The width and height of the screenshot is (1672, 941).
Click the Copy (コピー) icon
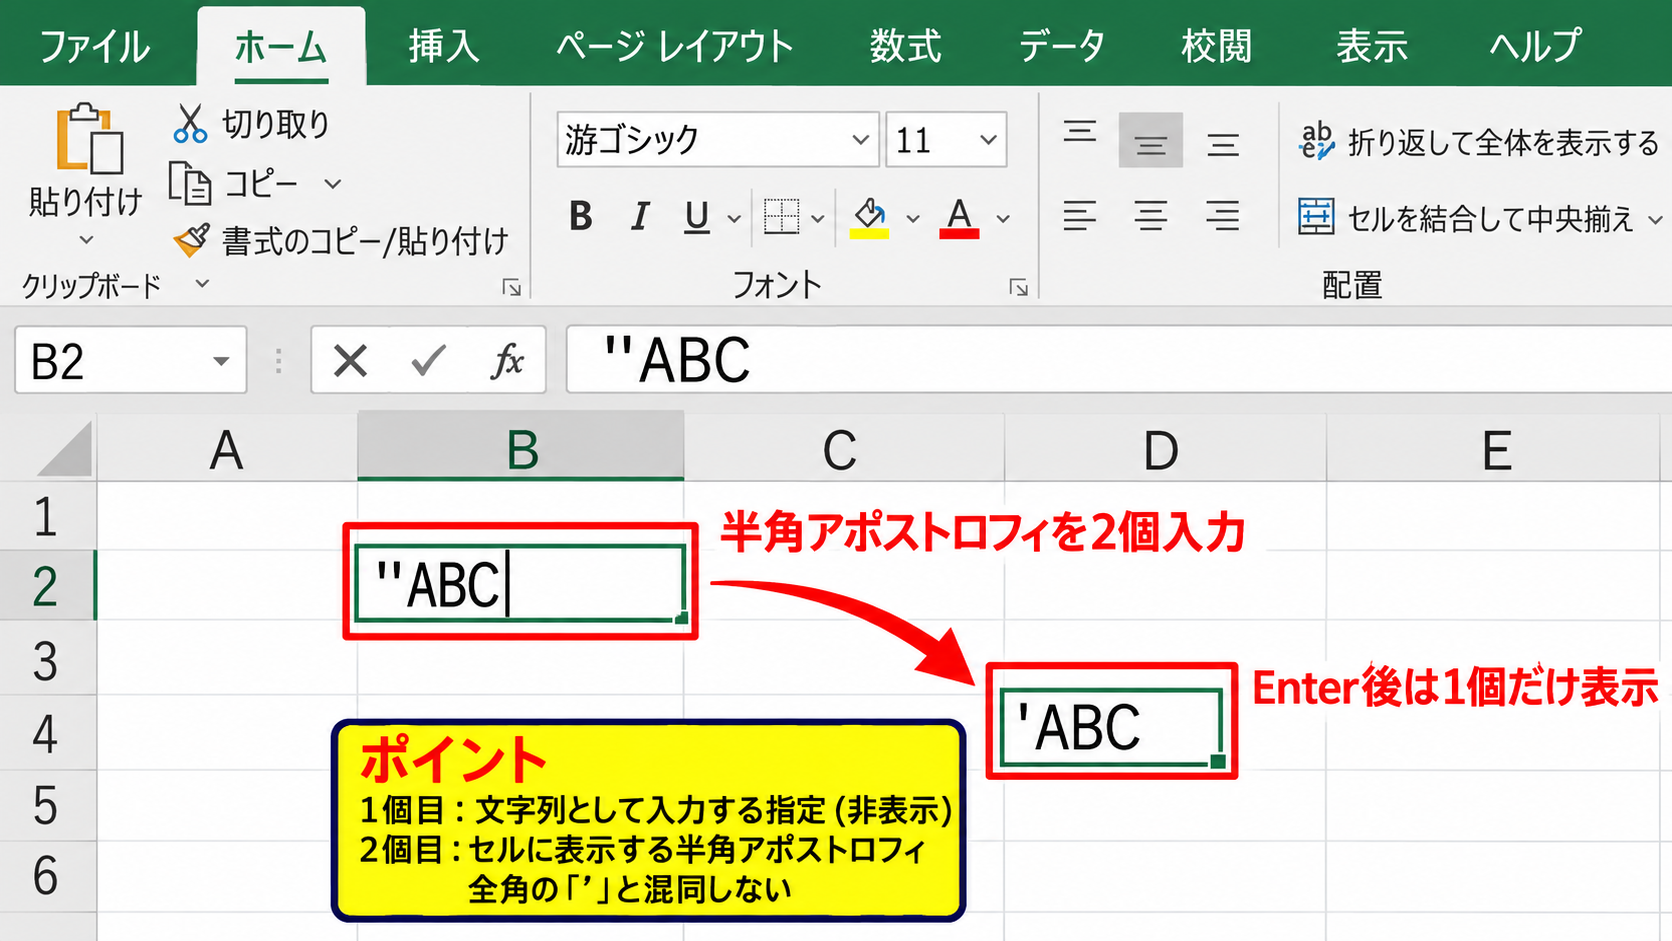pos(190,183)
